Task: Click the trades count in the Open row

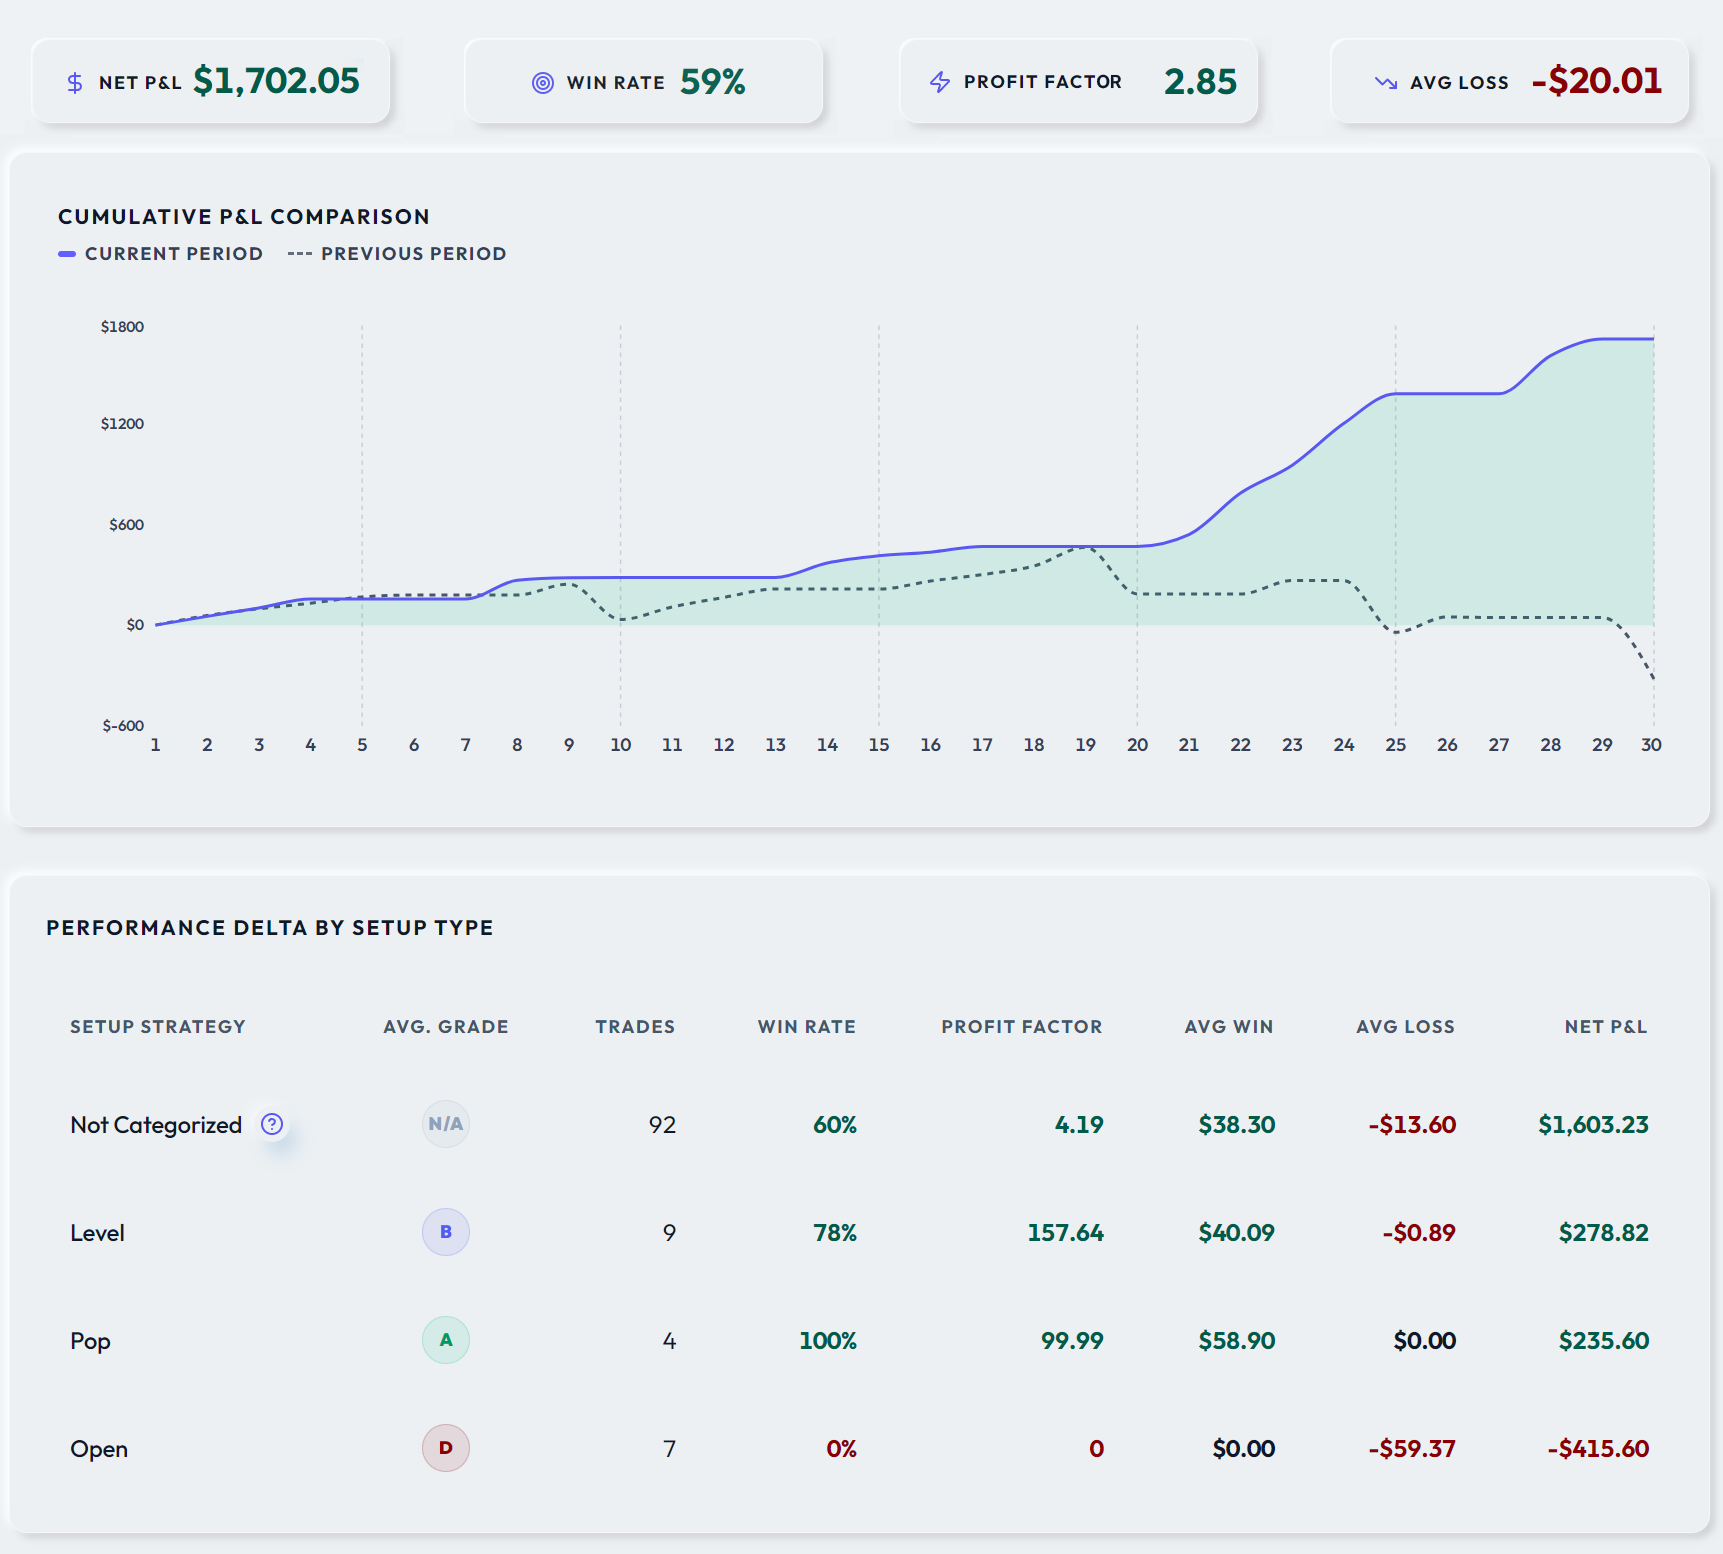Action: click(x=670, y=1449)
